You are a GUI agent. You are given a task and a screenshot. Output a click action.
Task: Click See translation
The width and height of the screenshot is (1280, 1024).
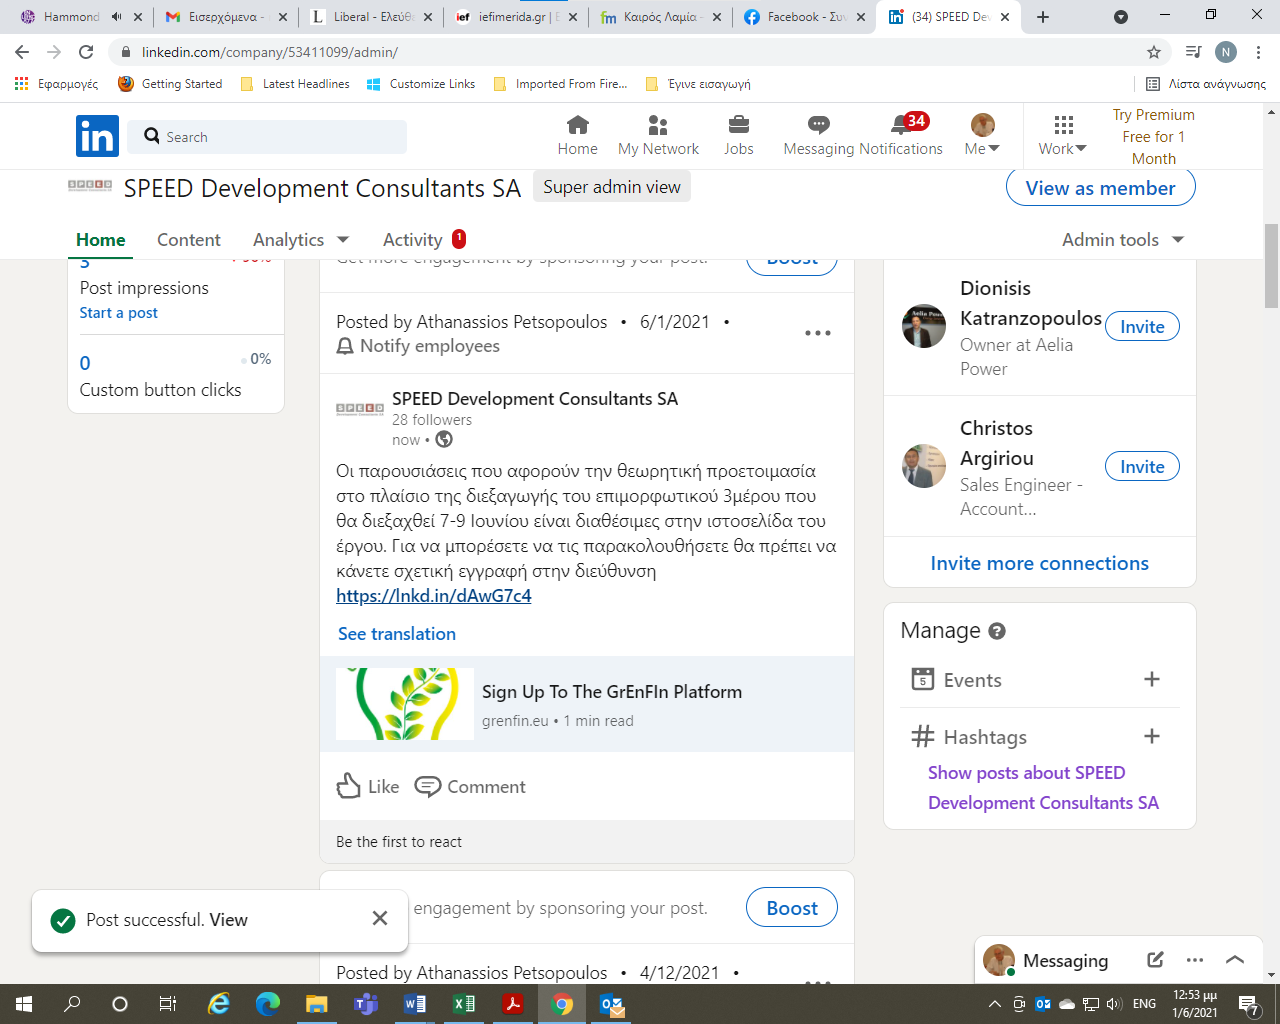pos(397,634)
